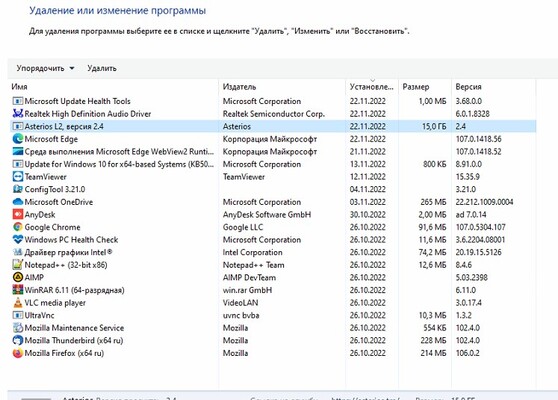Click publisher Notepad++ Team
Screen dimensions: 558x400
pyautogui.click(x=253, y=265)
